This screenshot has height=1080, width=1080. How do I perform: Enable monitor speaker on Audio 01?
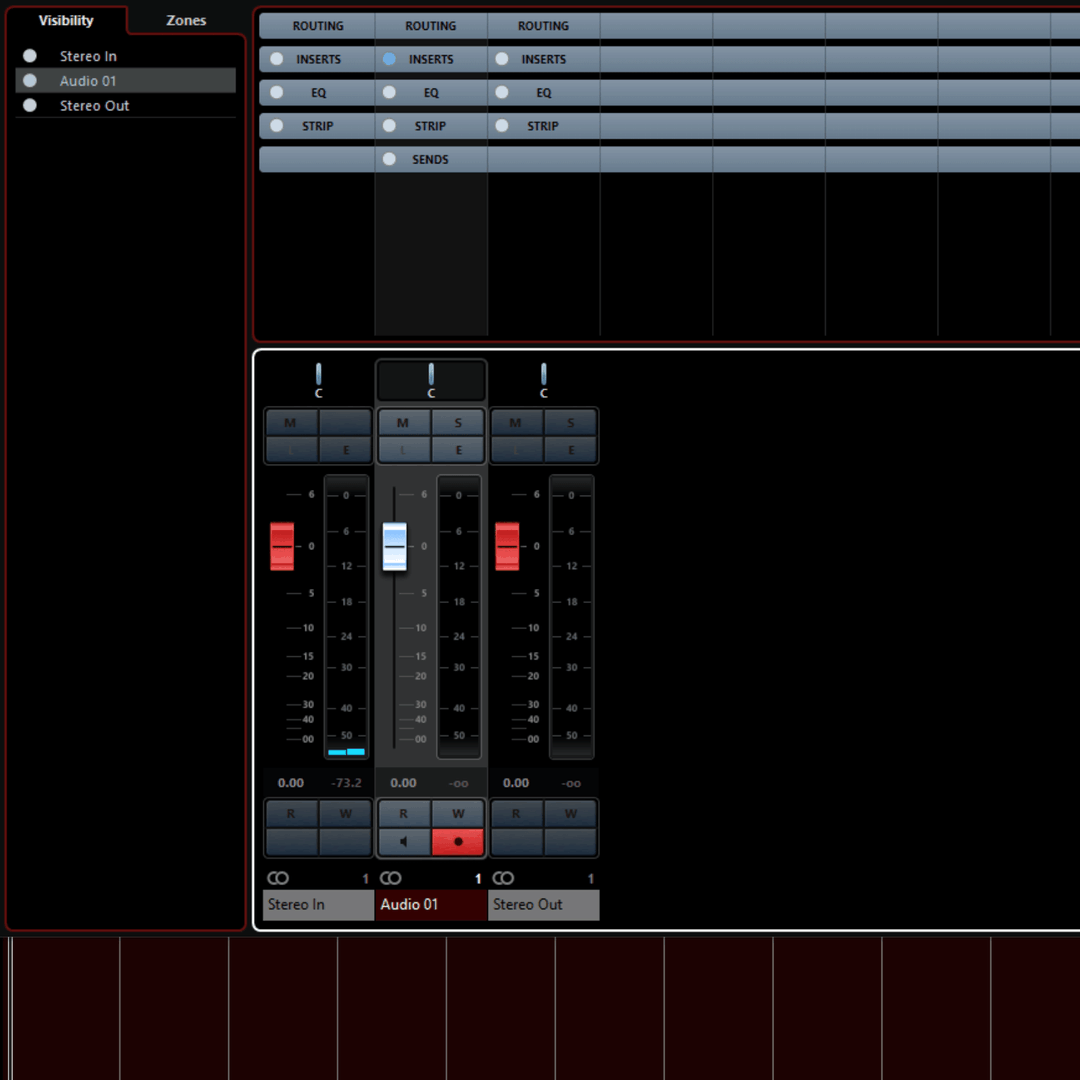tap(404, 841)
